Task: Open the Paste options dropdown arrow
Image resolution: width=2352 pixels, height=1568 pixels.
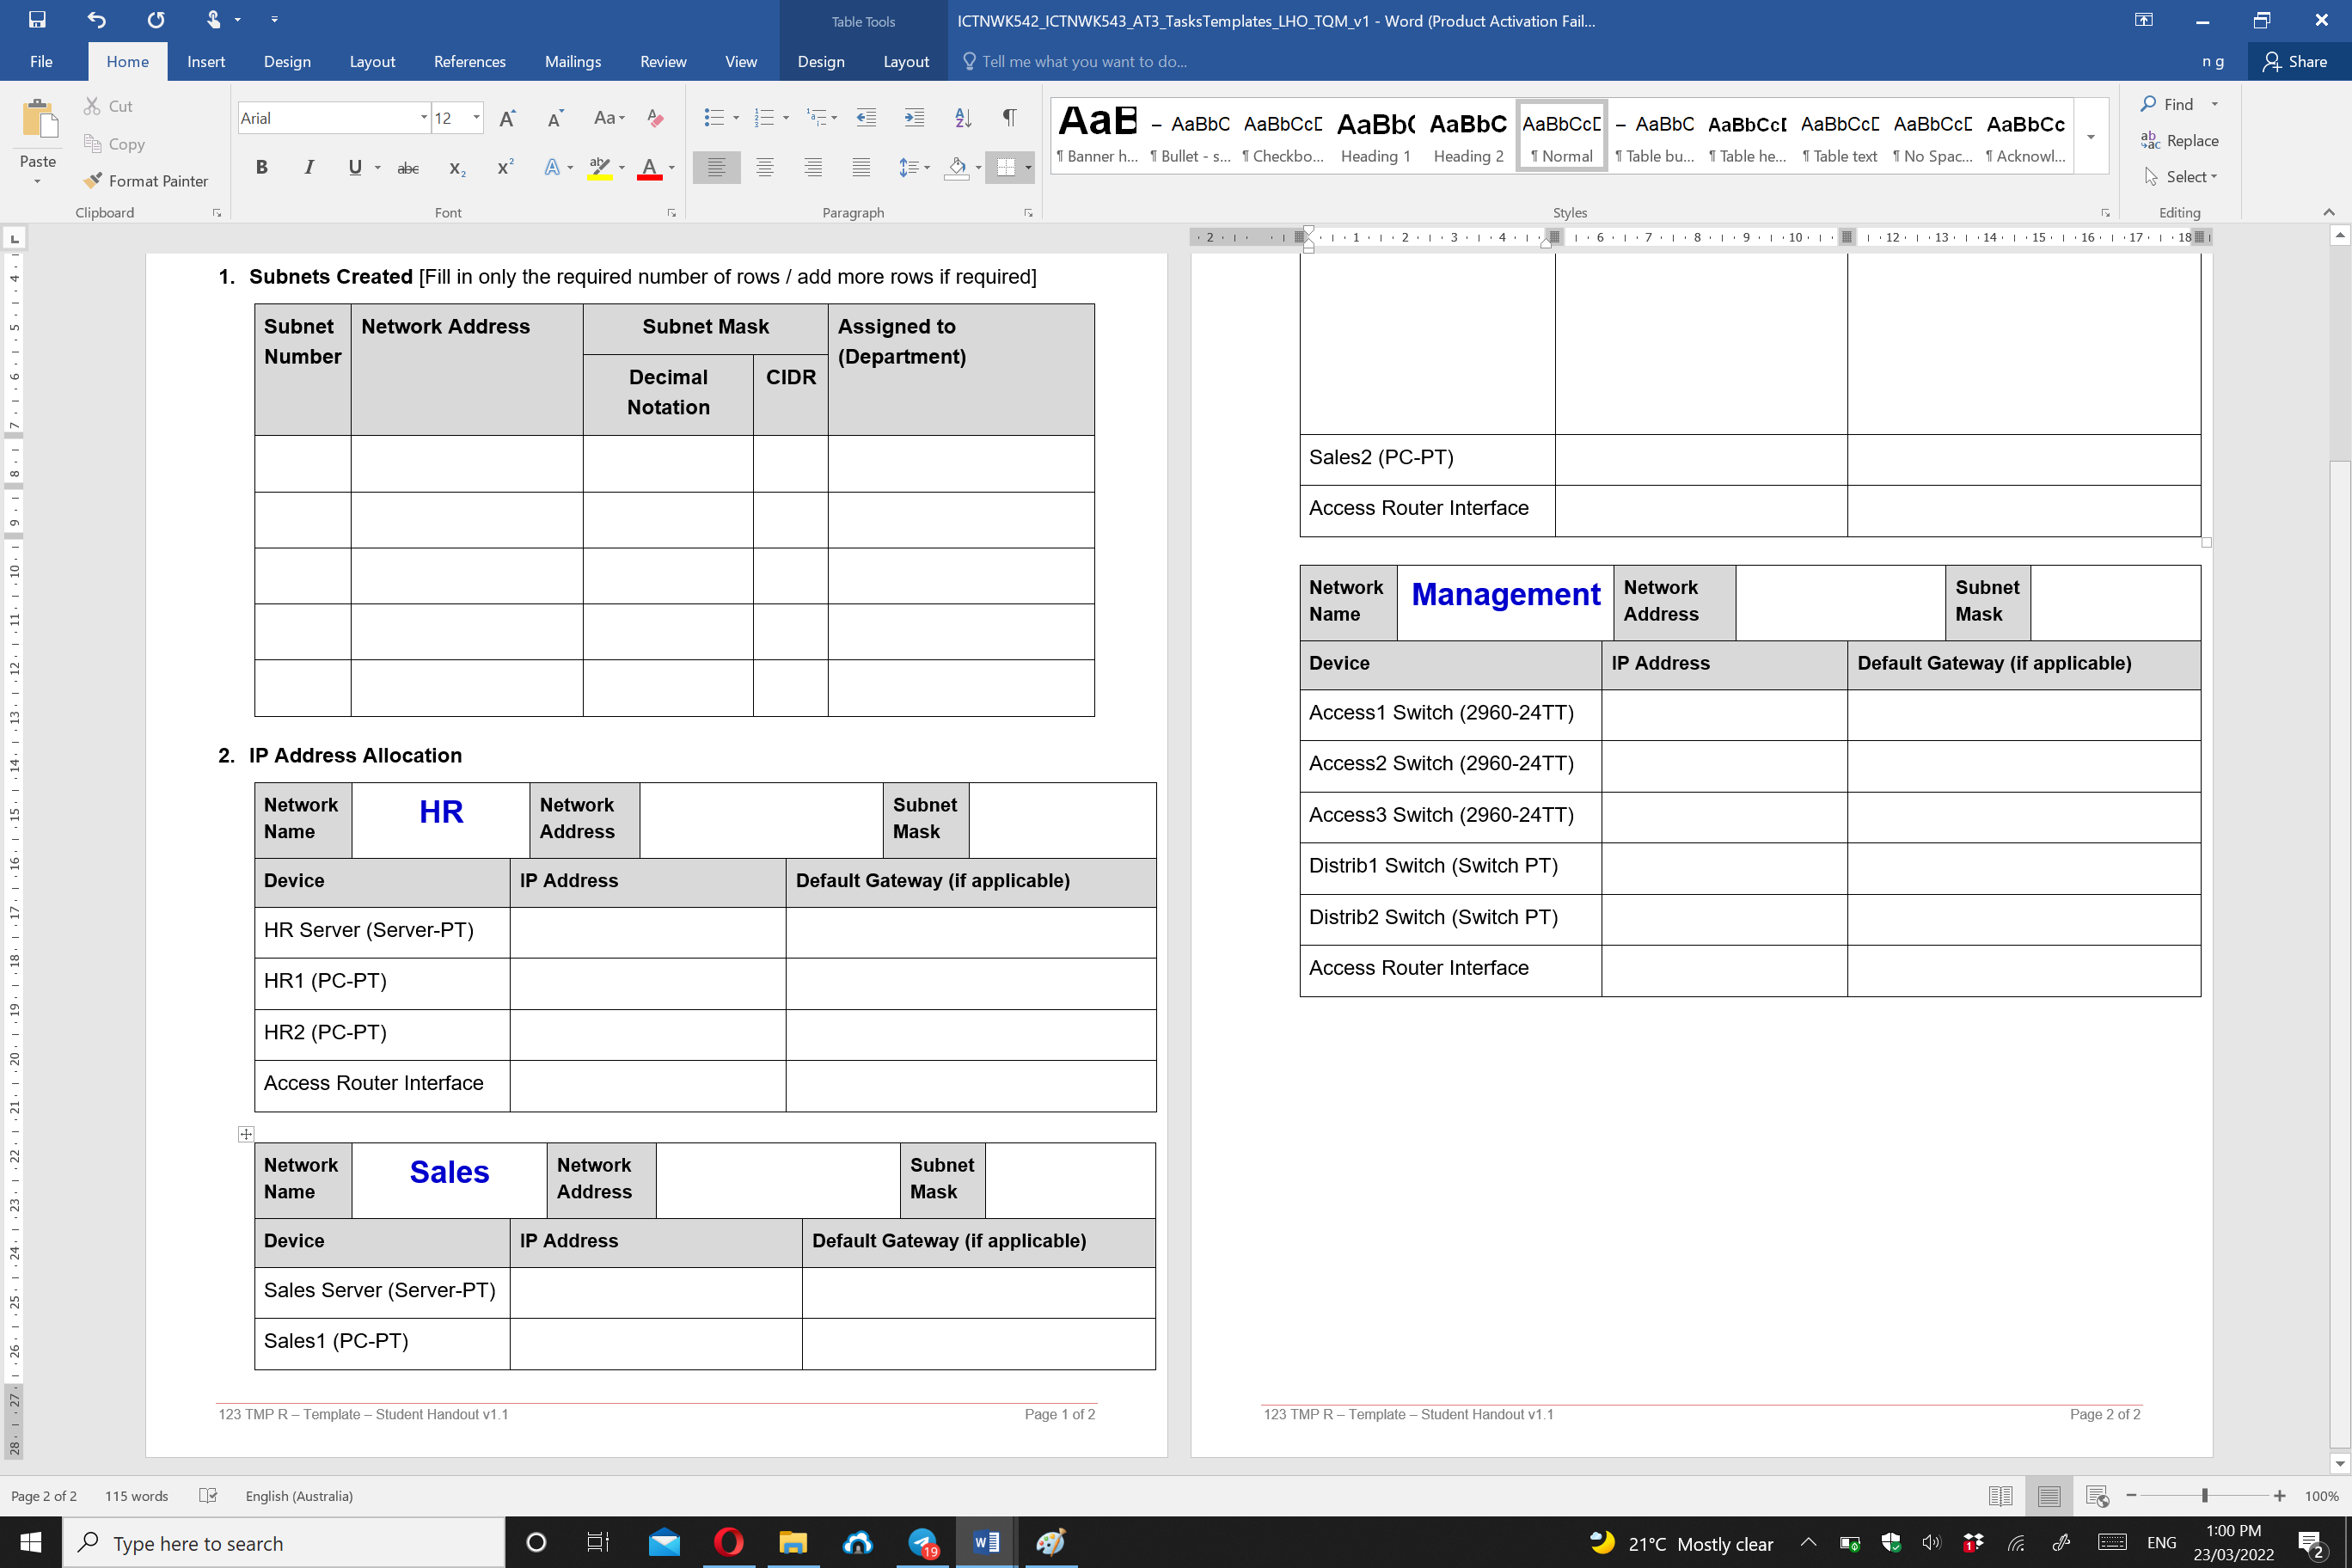Action: tap(38, 182)
